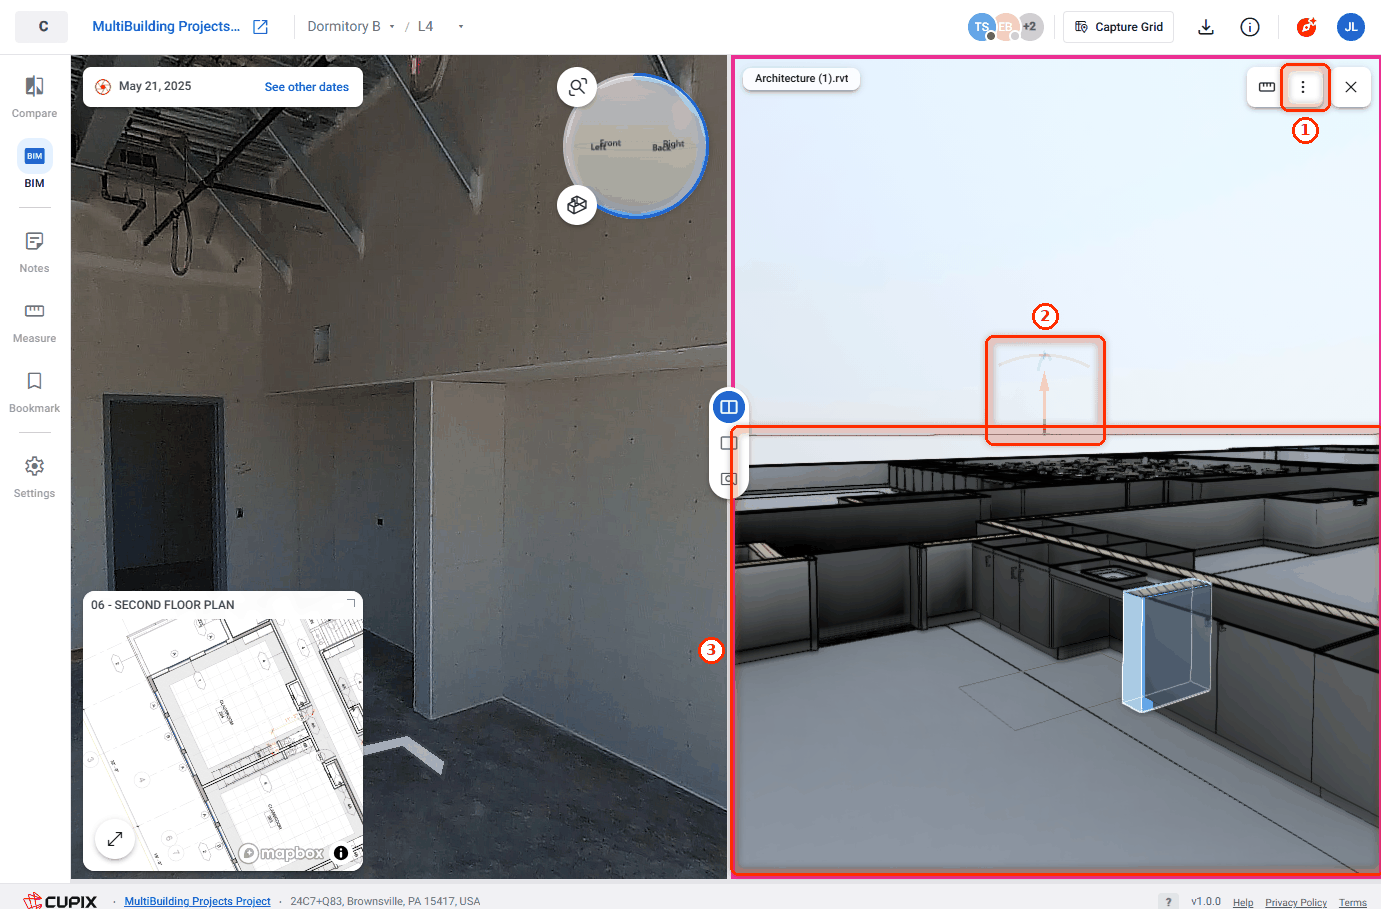
Task: Click the orientation compass dial
Action: [636, 146]
